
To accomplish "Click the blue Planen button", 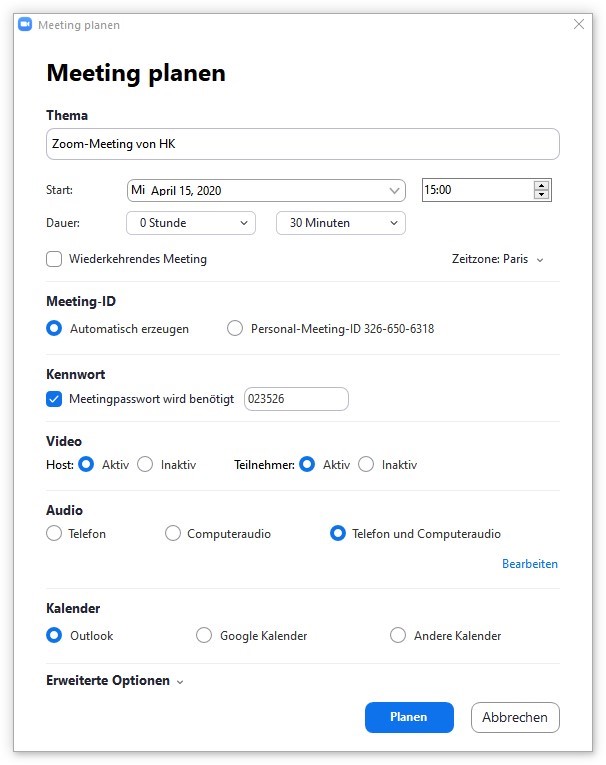I will click(409, 717).
